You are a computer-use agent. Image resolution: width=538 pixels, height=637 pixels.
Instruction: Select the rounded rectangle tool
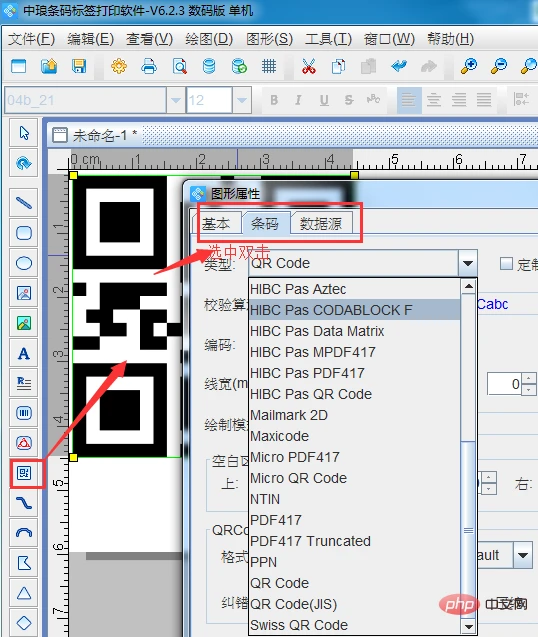(24, 233)
